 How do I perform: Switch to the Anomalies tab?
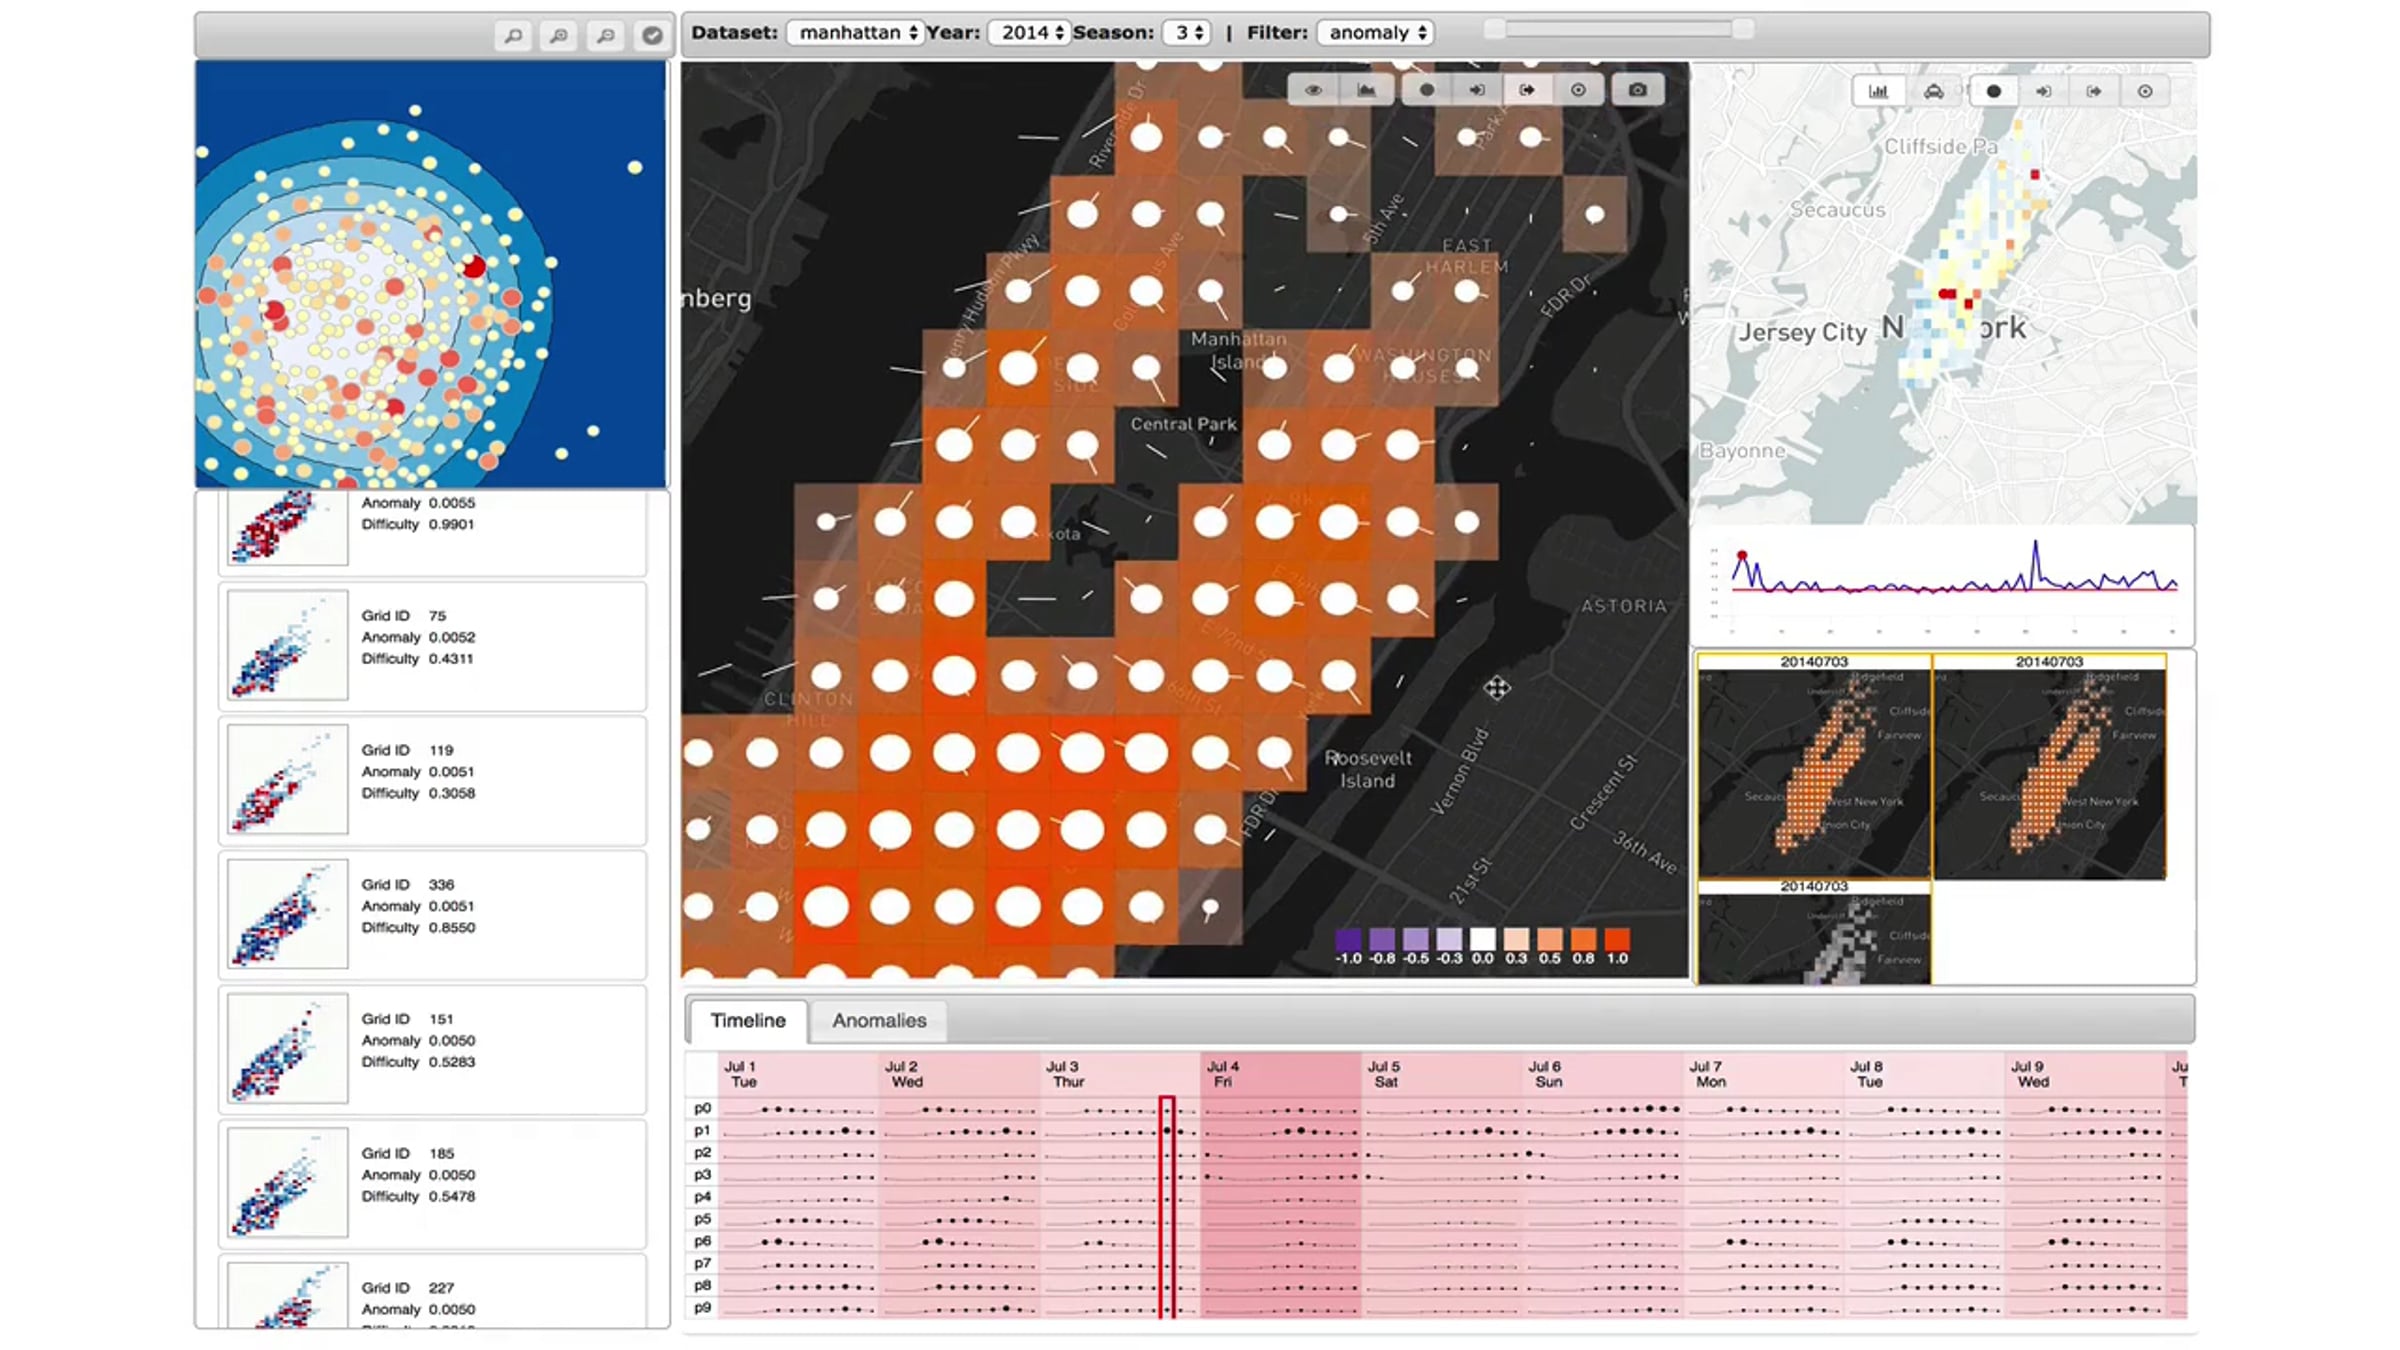tap(879, 1020)
